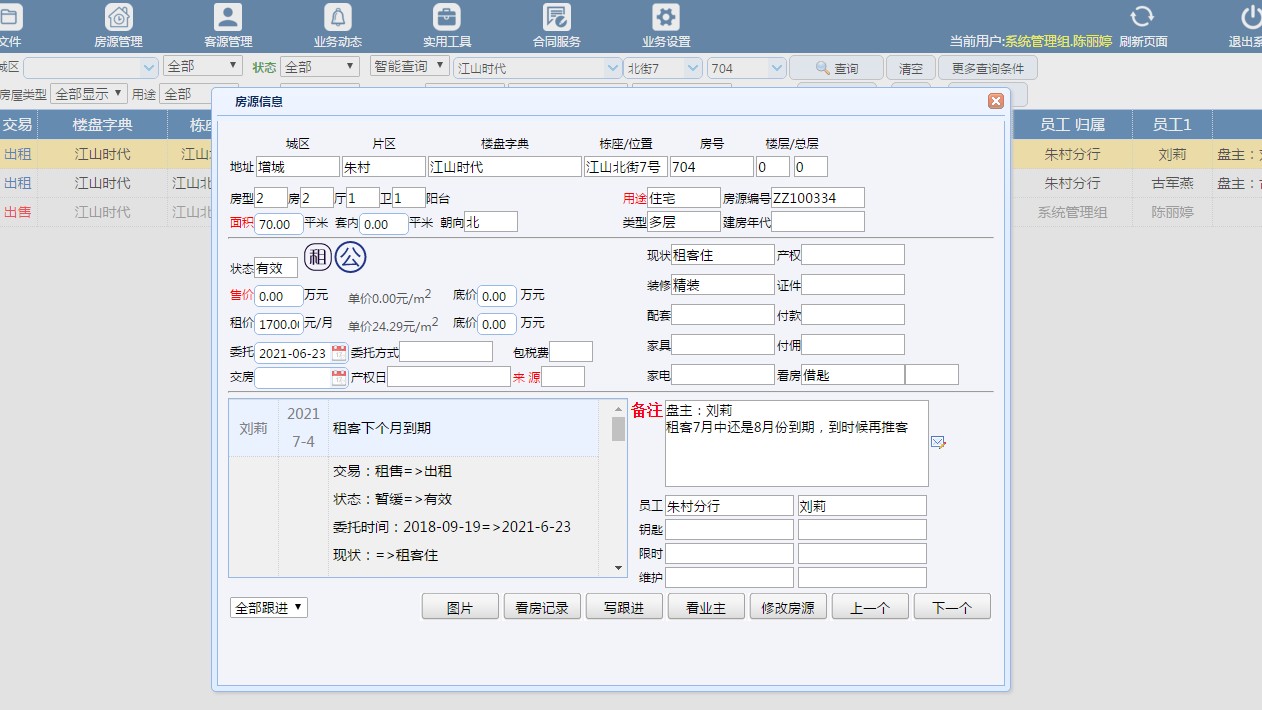The height and width of the screenshot is (710, 1262).
Task: Click the 写跟进 button
Action: tap(623, 607)
